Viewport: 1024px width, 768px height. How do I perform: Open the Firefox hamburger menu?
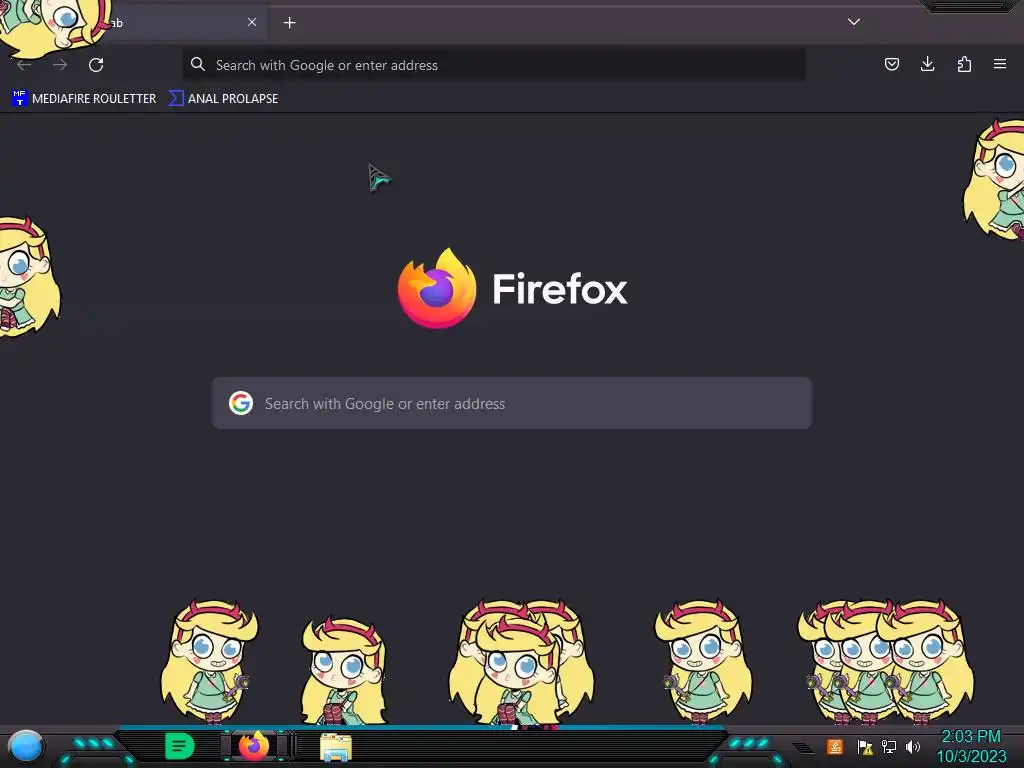coord(1000,64)
